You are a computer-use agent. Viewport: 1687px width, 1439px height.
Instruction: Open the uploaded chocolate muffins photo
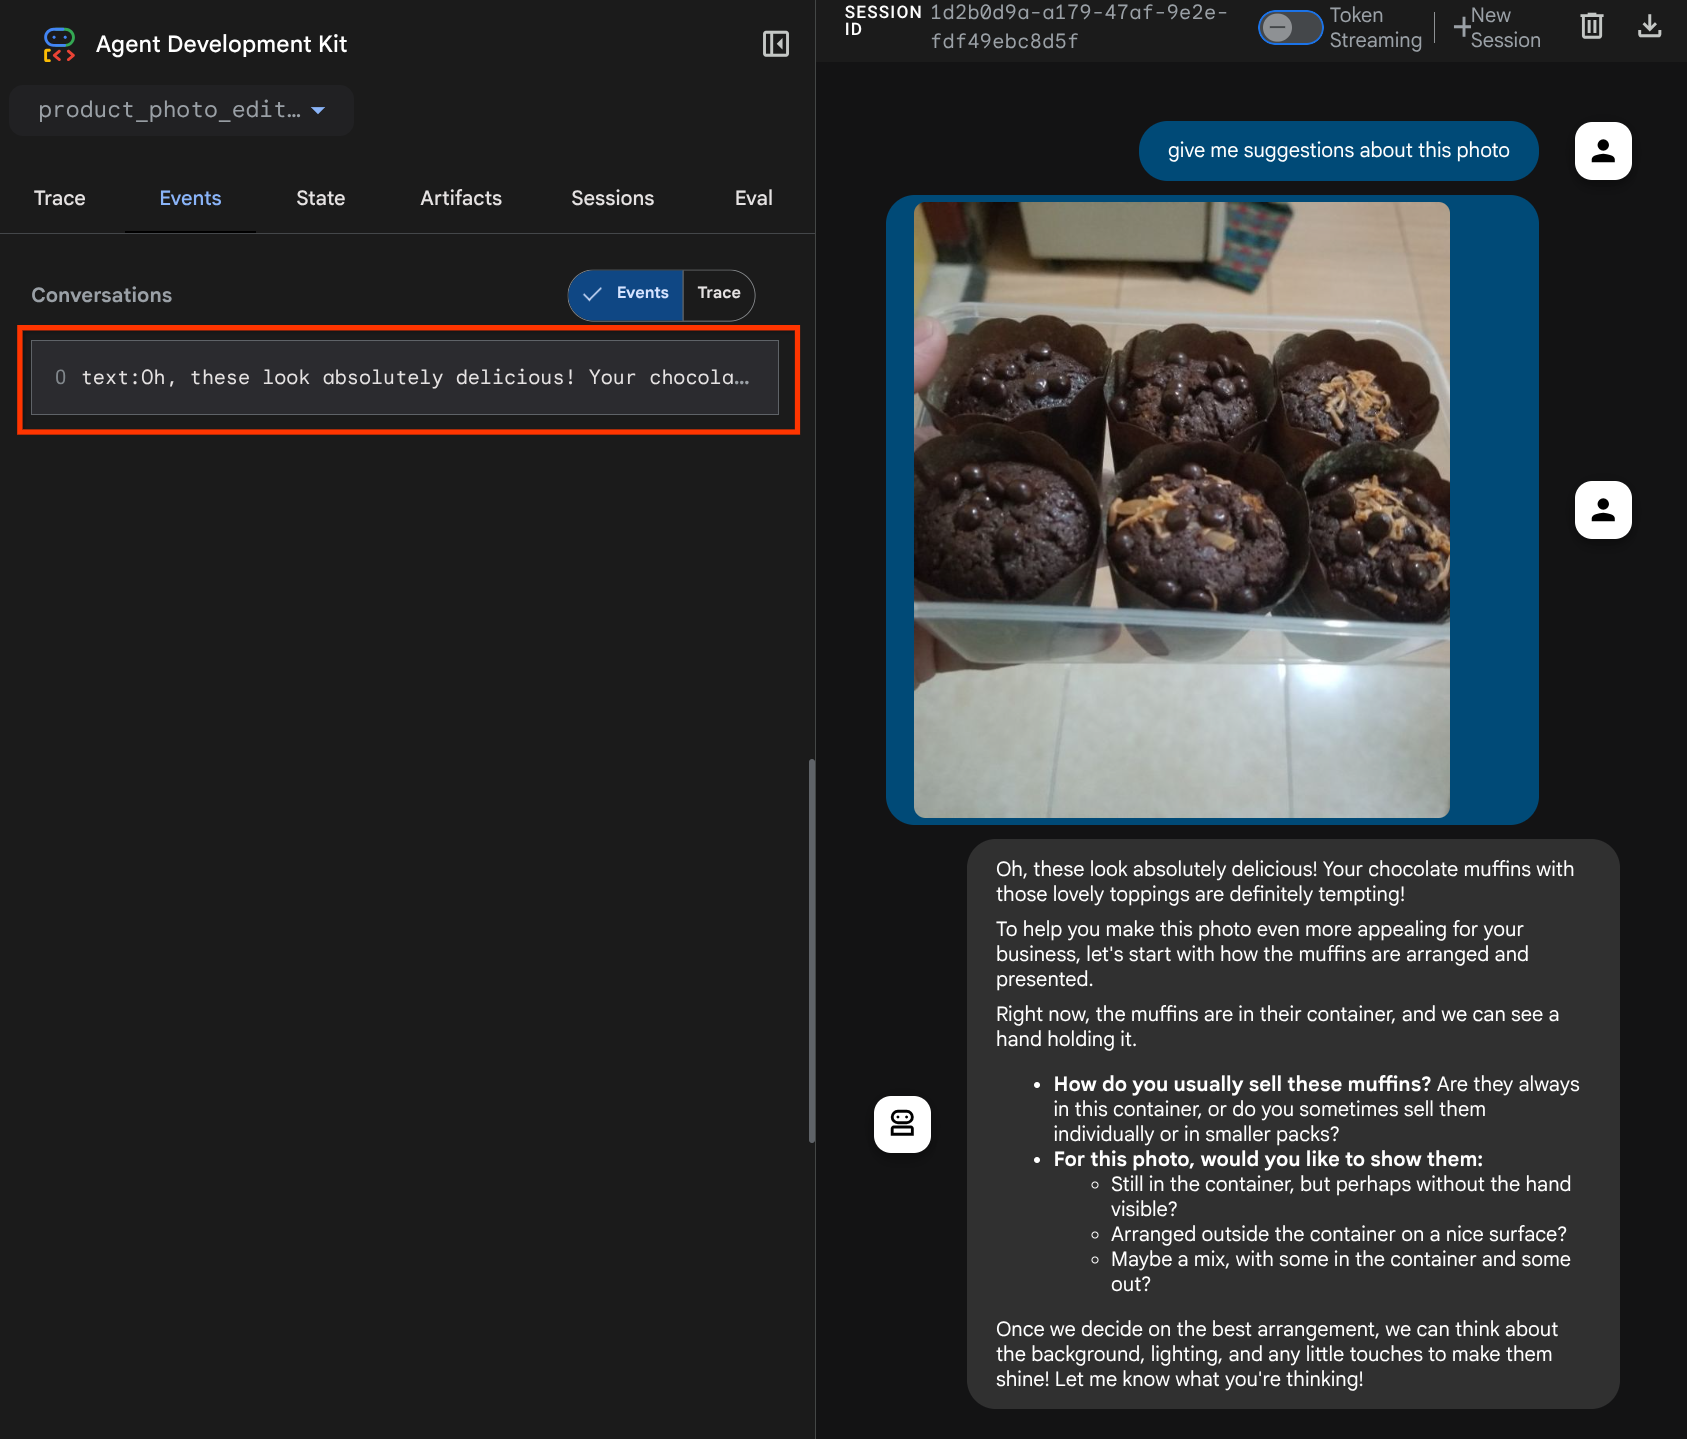(1181, 510)
